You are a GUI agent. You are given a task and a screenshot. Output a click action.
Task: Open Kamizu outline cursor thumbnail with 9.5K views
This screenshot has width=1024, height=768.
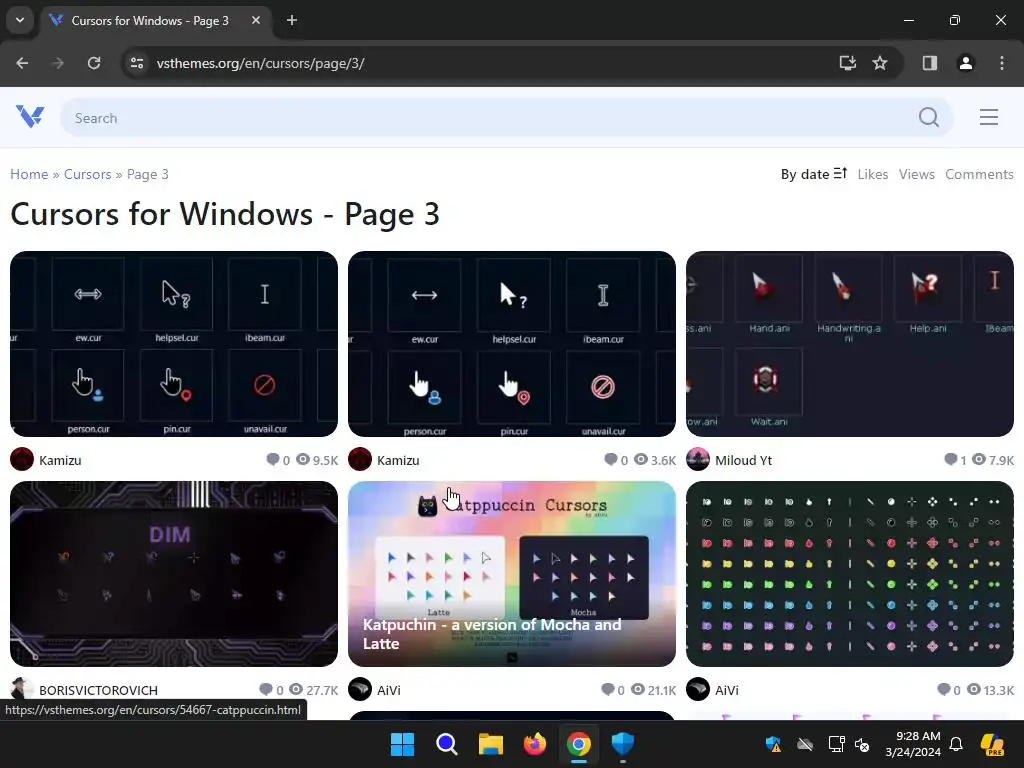174,344
